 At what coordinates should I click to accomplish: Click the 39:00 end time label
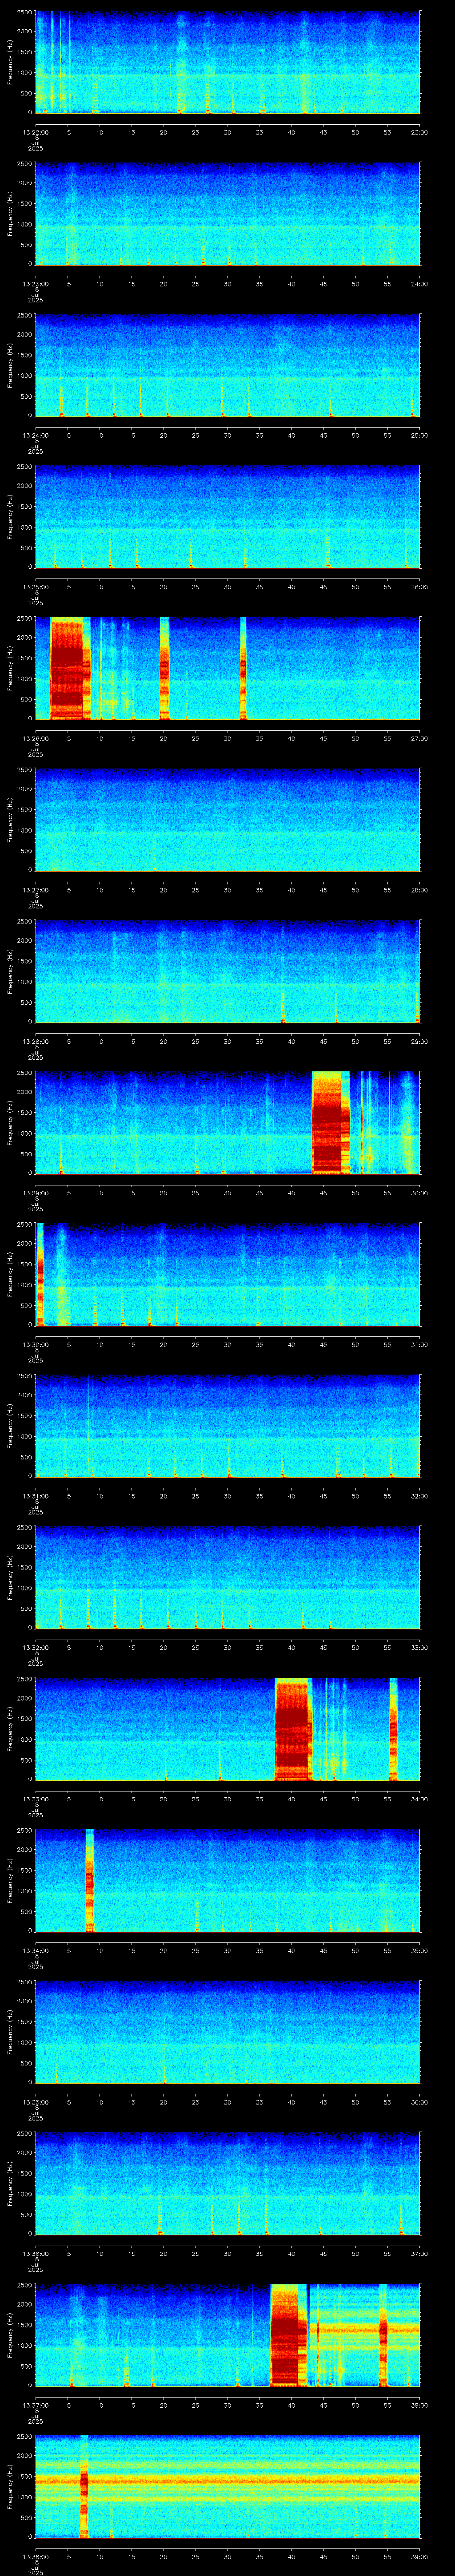pos(419,2556)
